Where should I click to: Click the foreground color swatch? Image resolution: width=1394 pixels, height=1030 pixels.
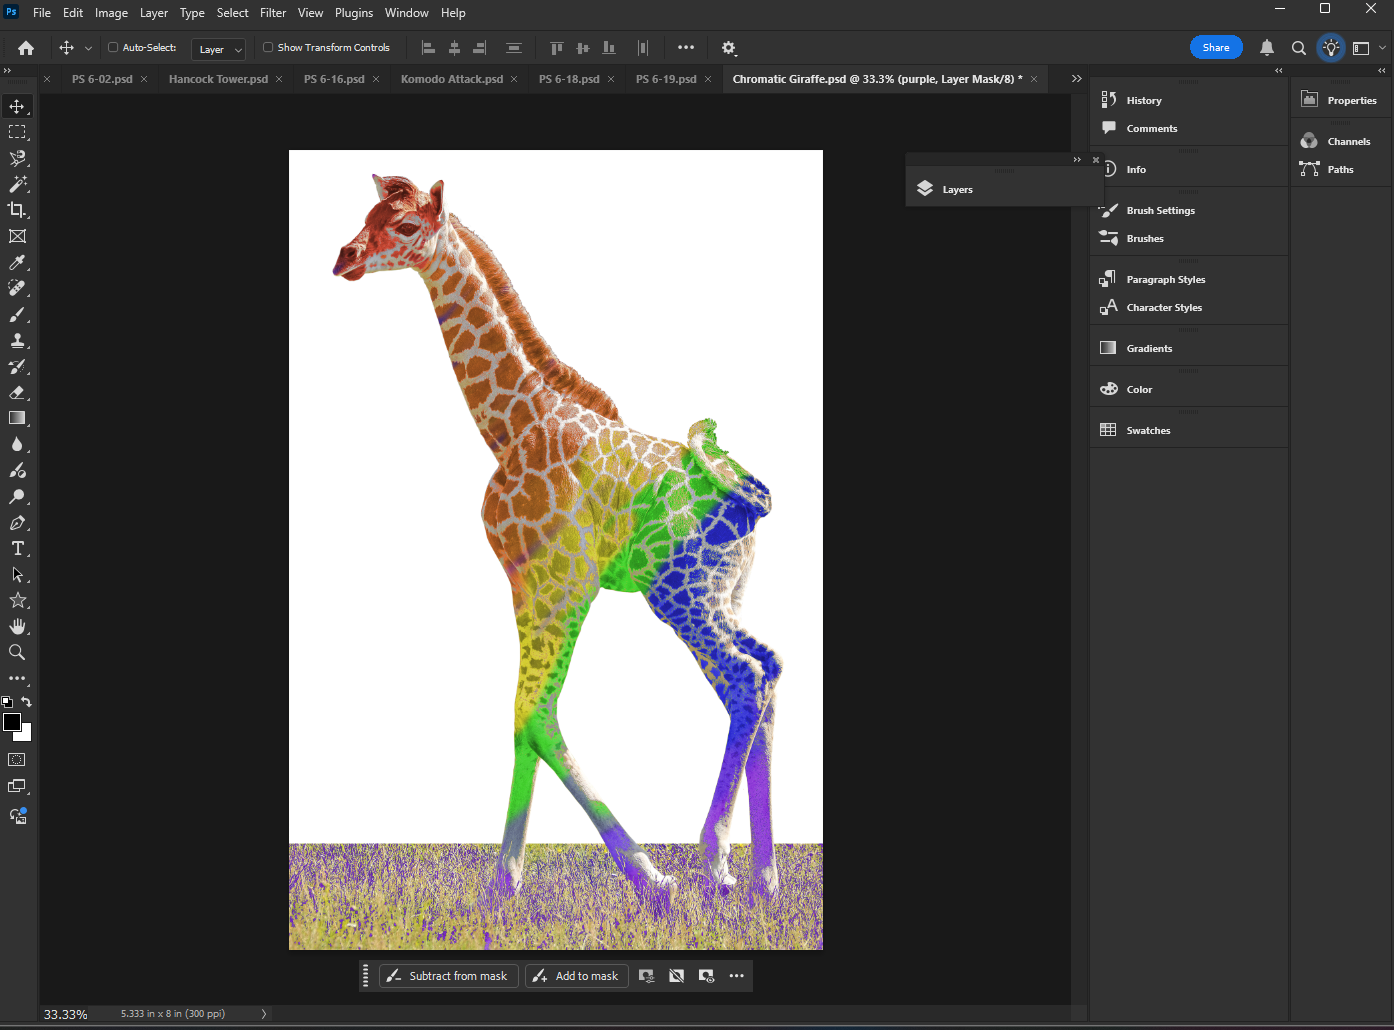[13, 722]
